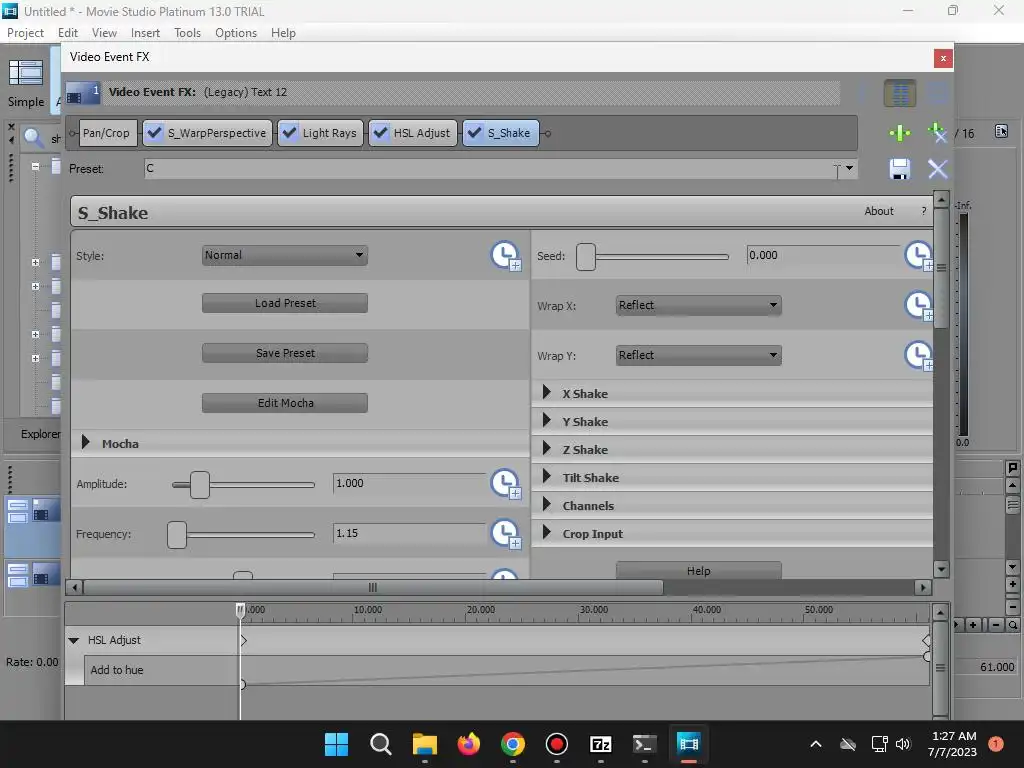
Task: Click the 30.000 mark on keyframe ruler
Action: point(594,610)
